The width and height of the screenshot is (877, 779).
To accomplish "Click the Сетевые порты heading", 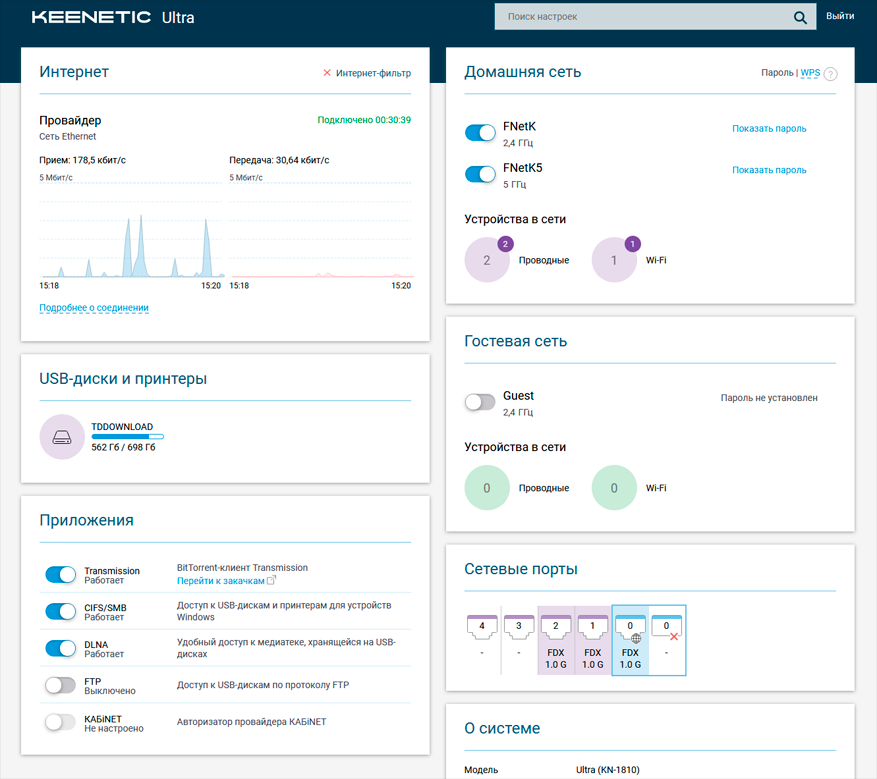I will point(521,569).
